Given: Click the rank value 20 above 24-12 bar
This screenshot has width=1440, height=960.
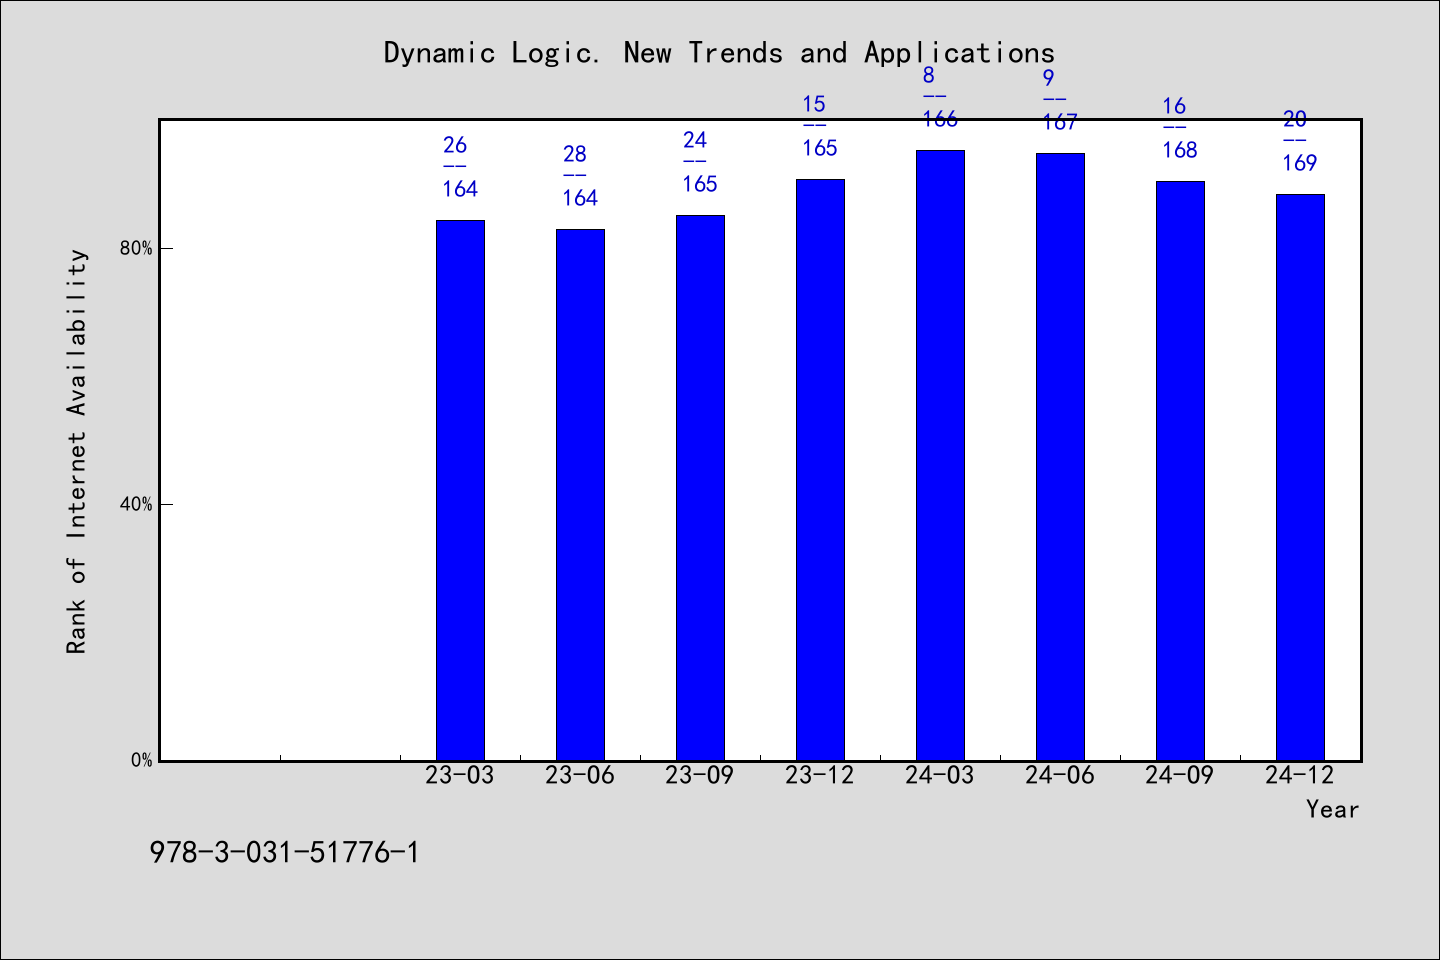Looking at the screenshot, I should coord(1295,119).
